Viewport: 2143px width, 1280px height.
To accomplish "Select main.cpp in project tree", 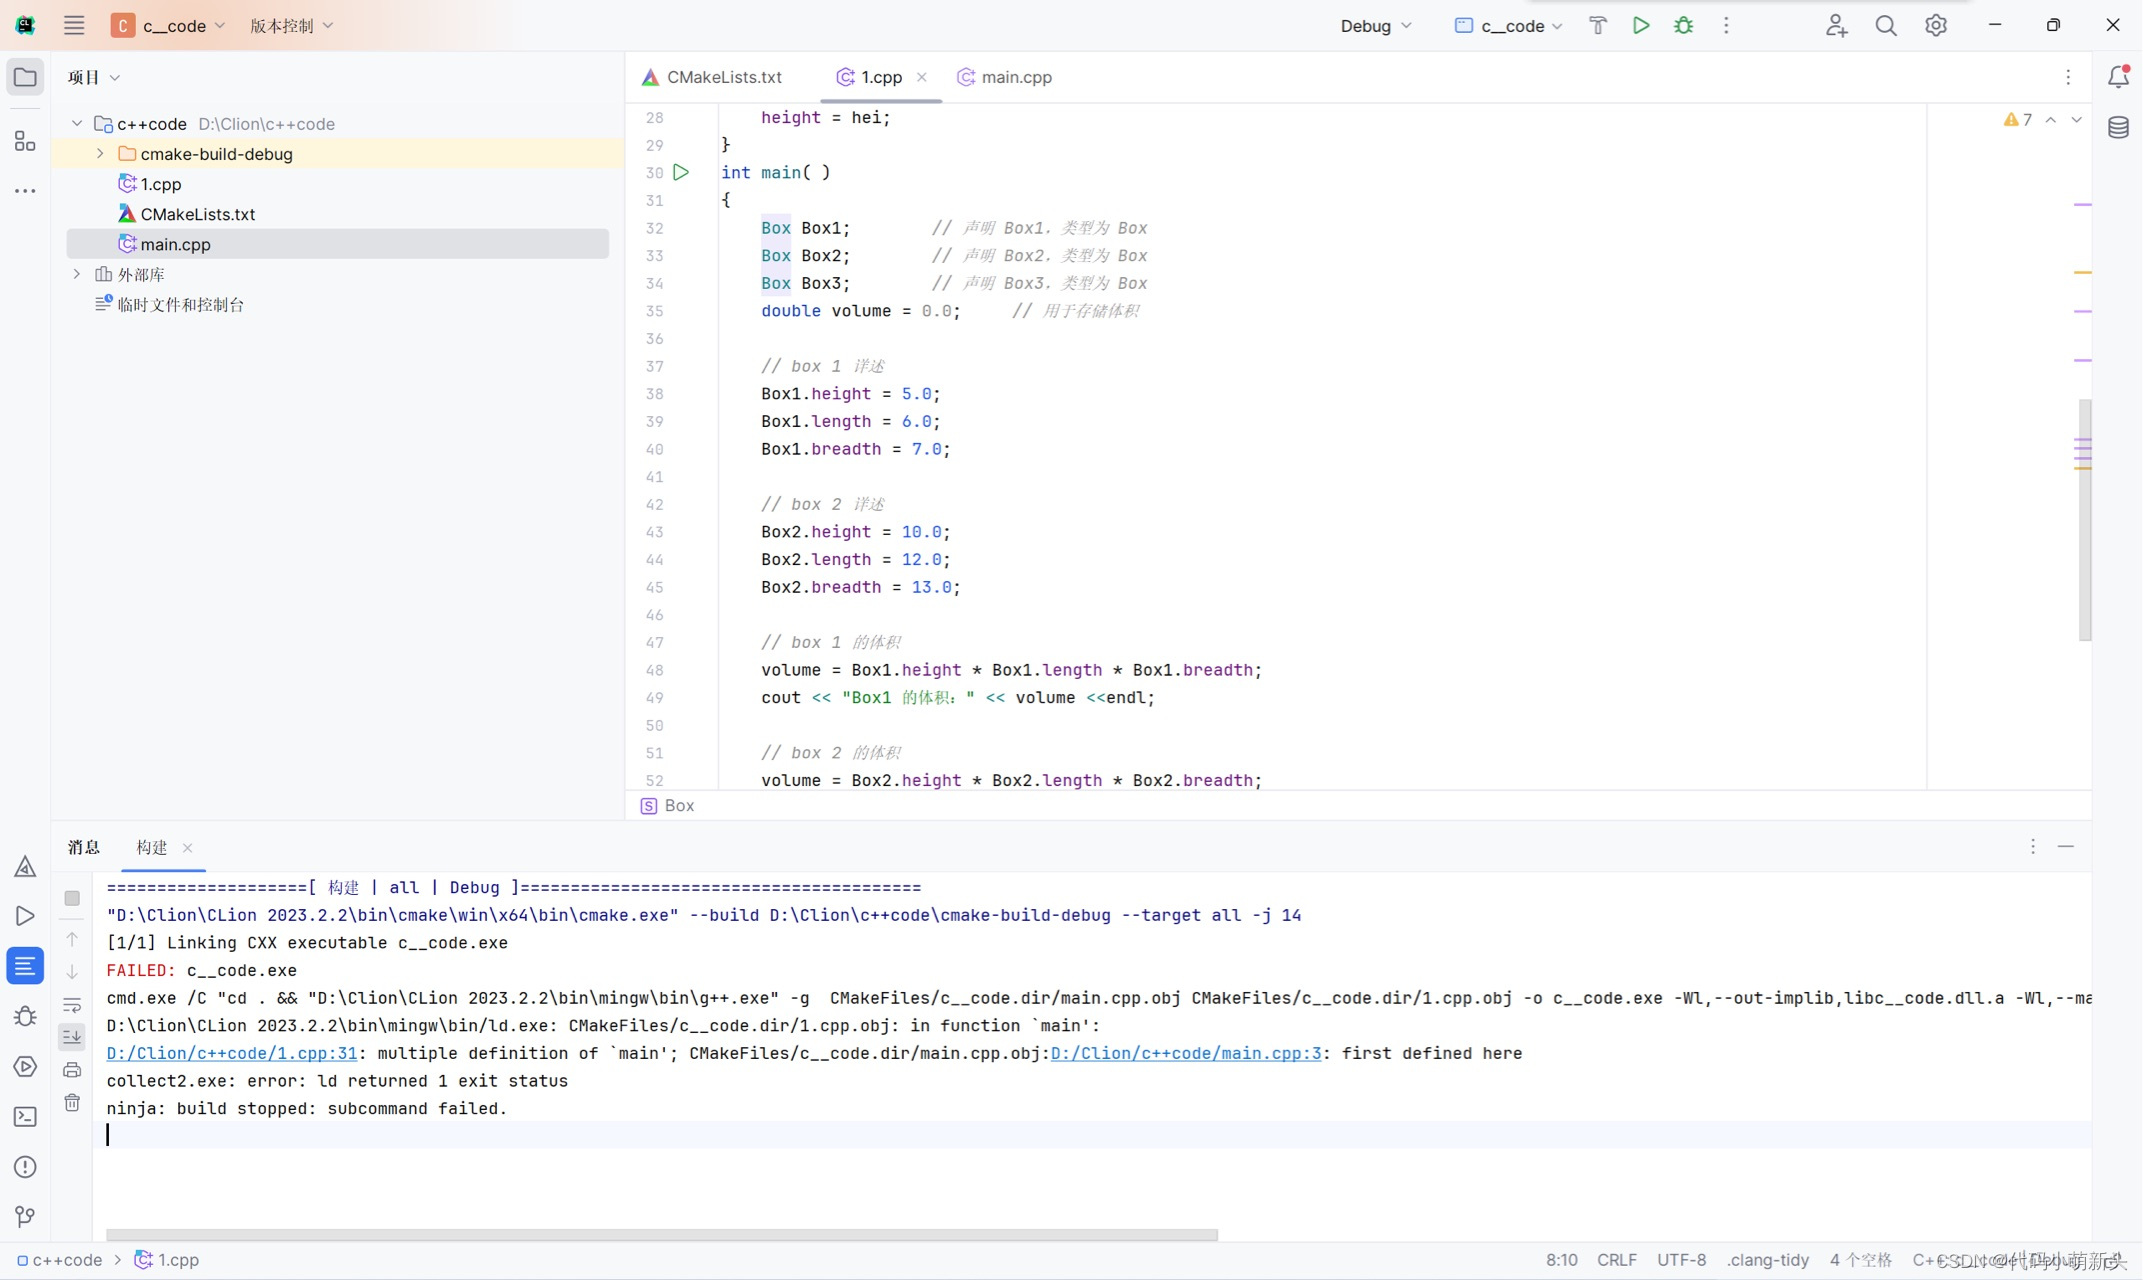I will point(337,244).
